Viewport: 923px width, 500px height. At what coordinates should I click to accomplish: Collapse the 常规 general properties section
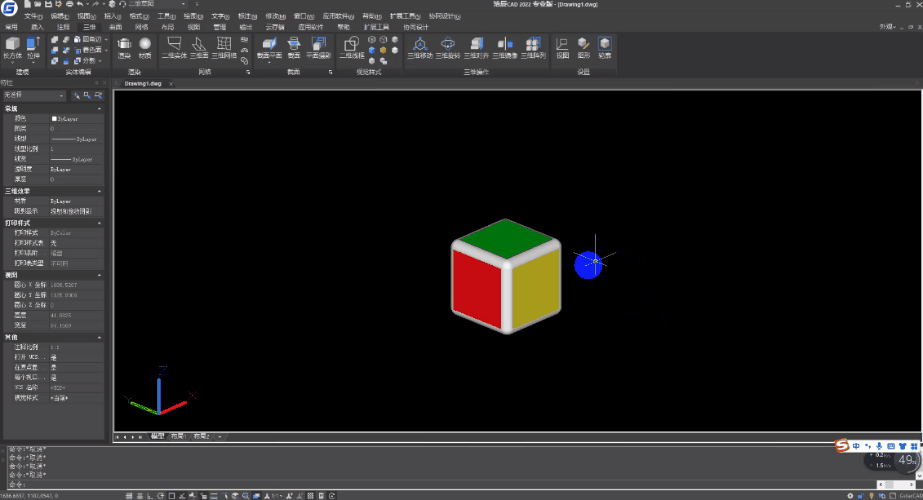[99, 109]
